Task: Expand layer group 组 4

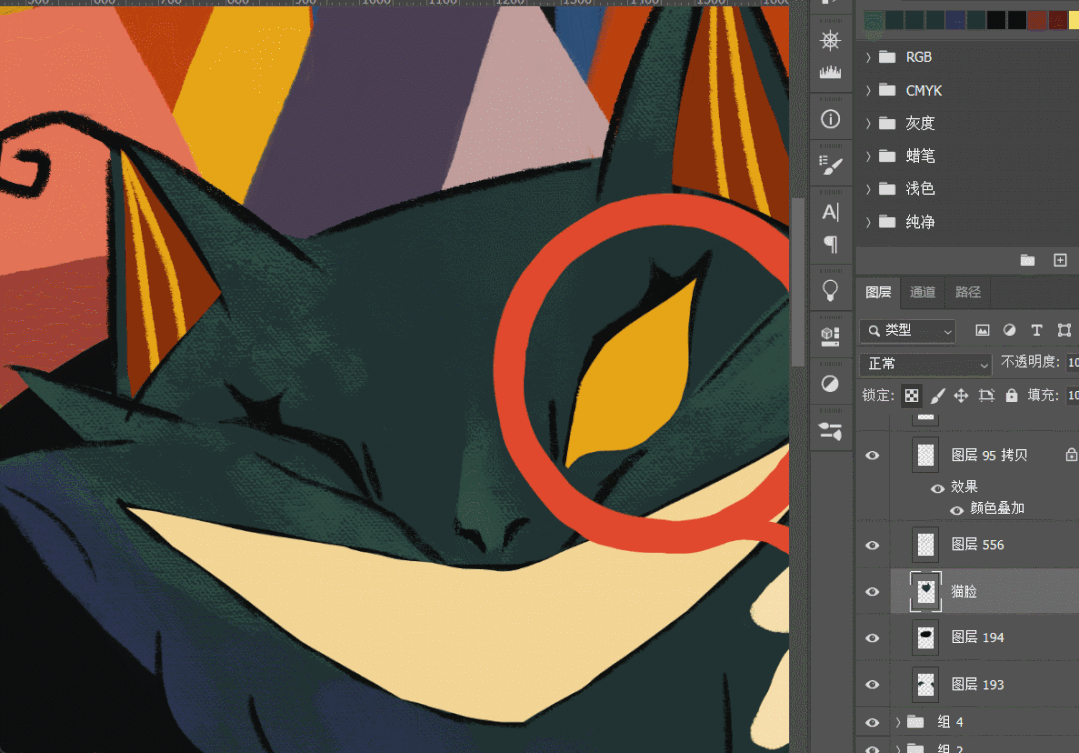Action: (897, 722)
